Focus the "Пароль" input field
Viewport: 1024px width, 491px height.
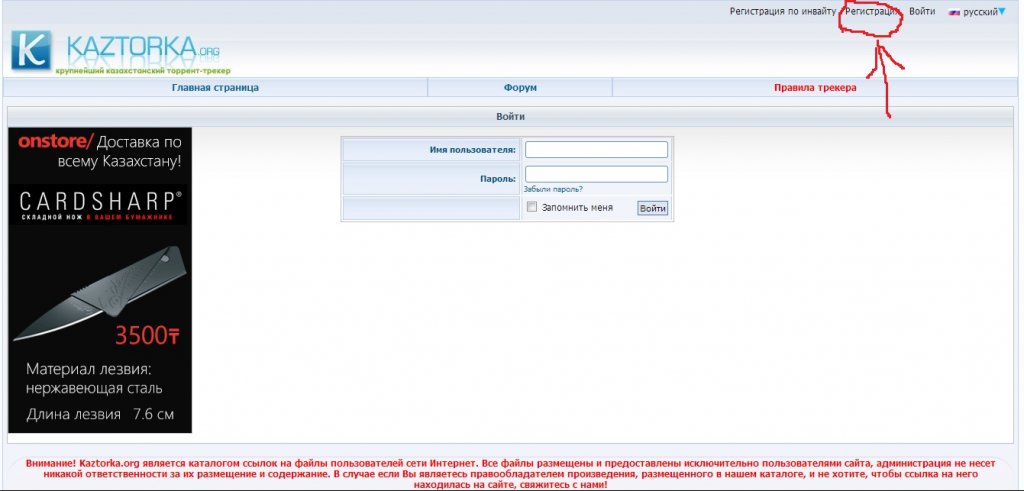(596, 174)
